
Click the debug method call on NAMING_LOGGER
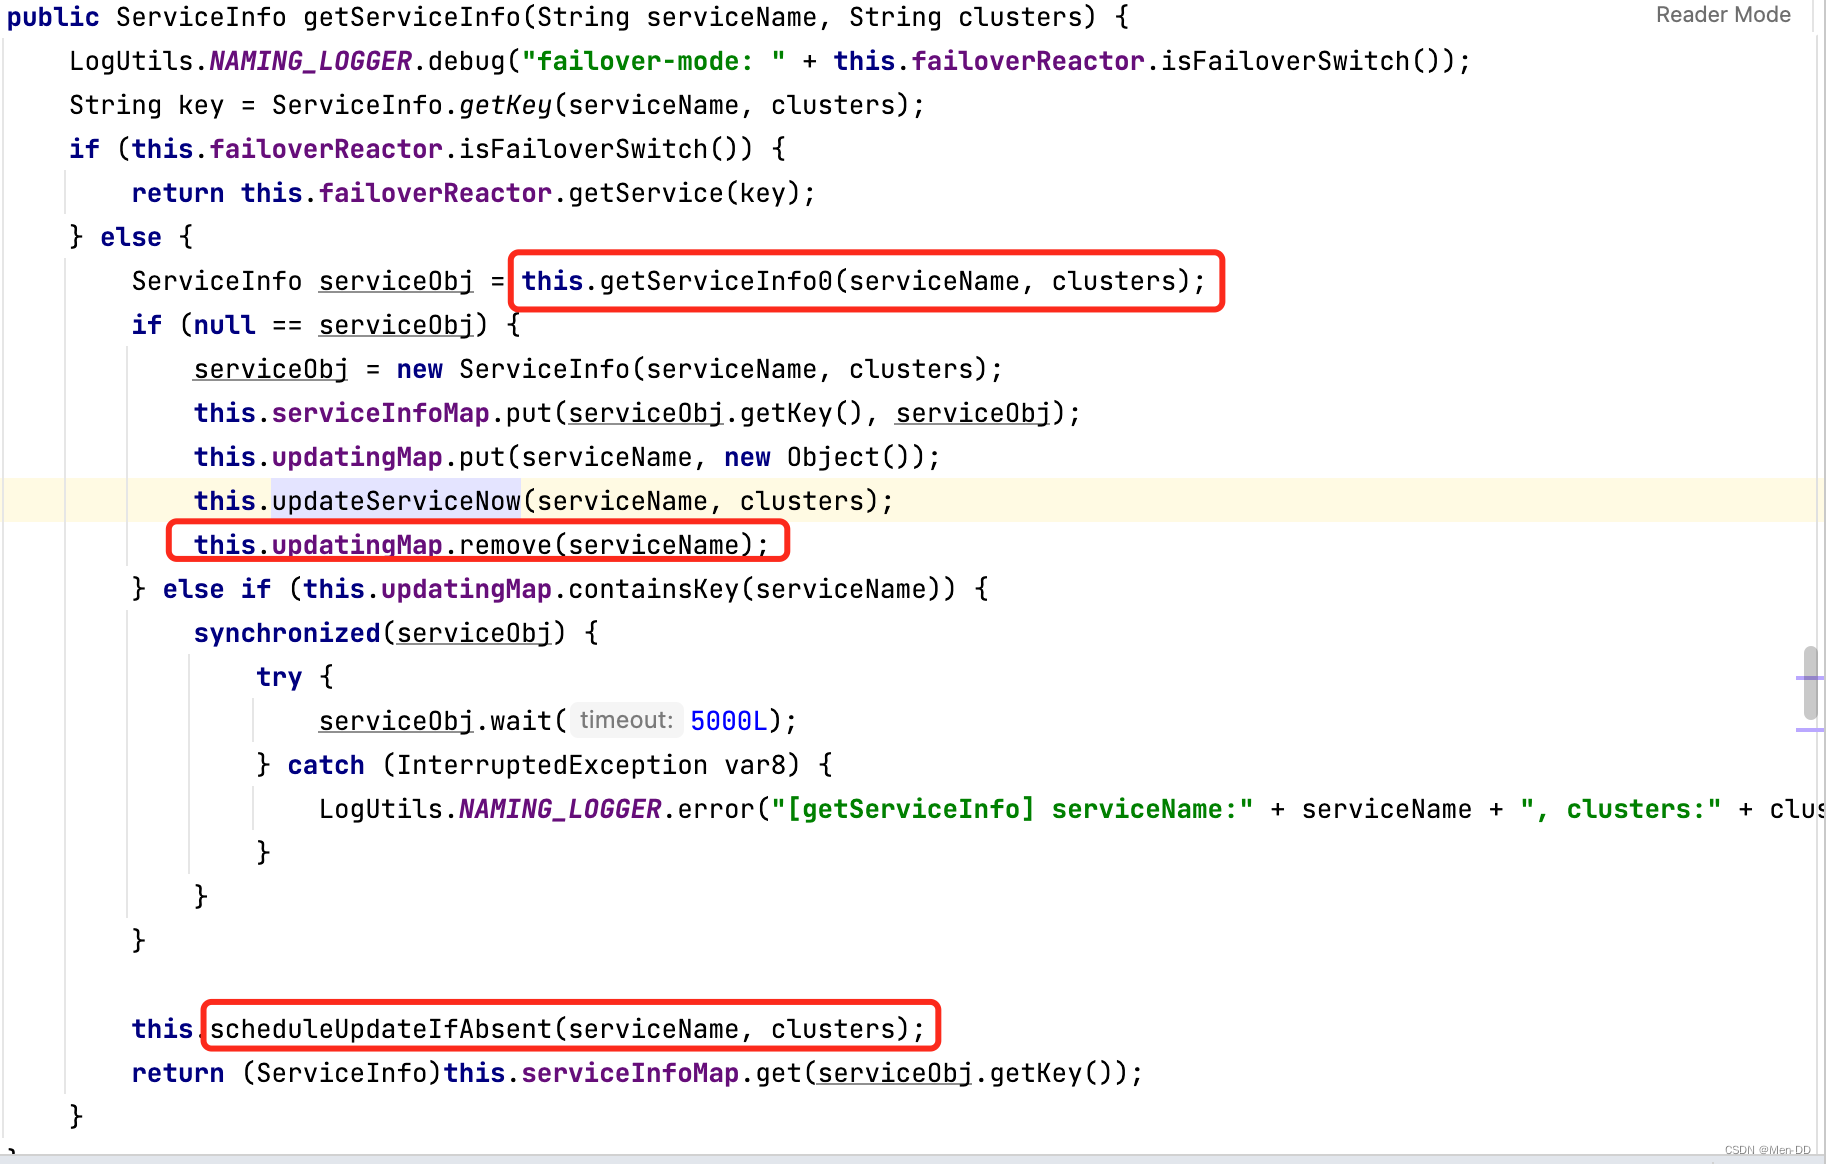pos(466,61)
